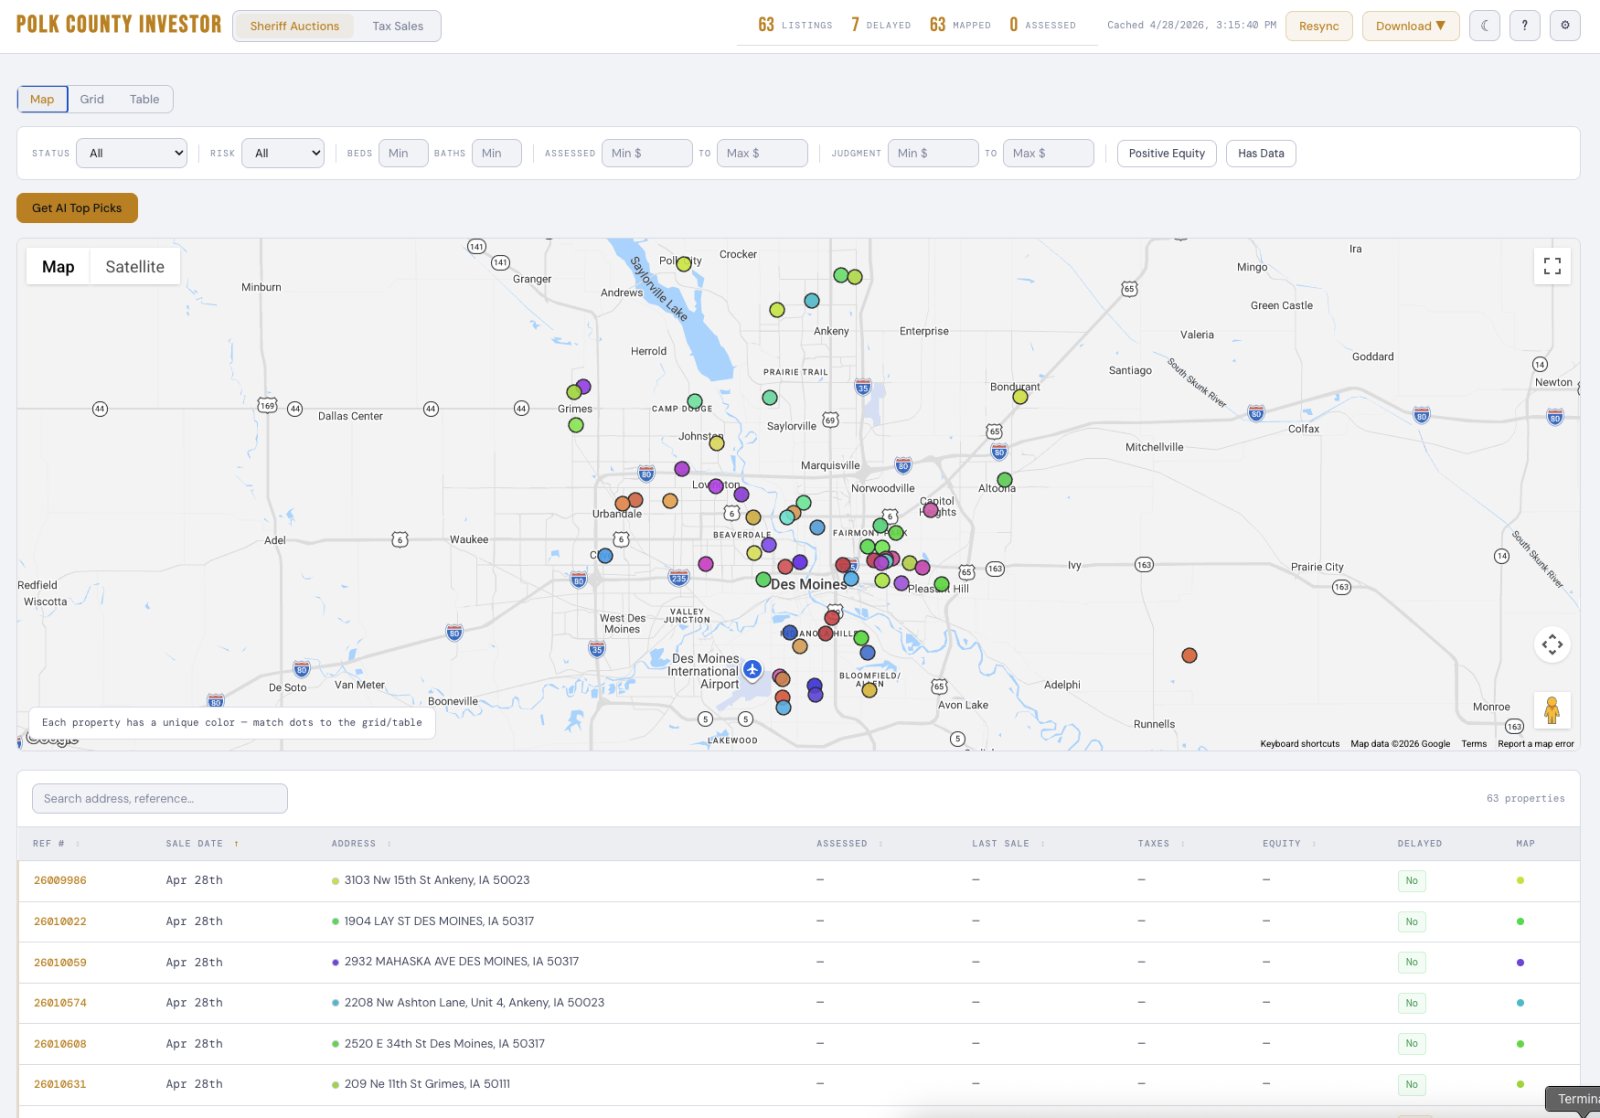Viewport: 1600px width, 1118px height.
Task: Open the help question mark button
Action: (x=1525, y=26)
